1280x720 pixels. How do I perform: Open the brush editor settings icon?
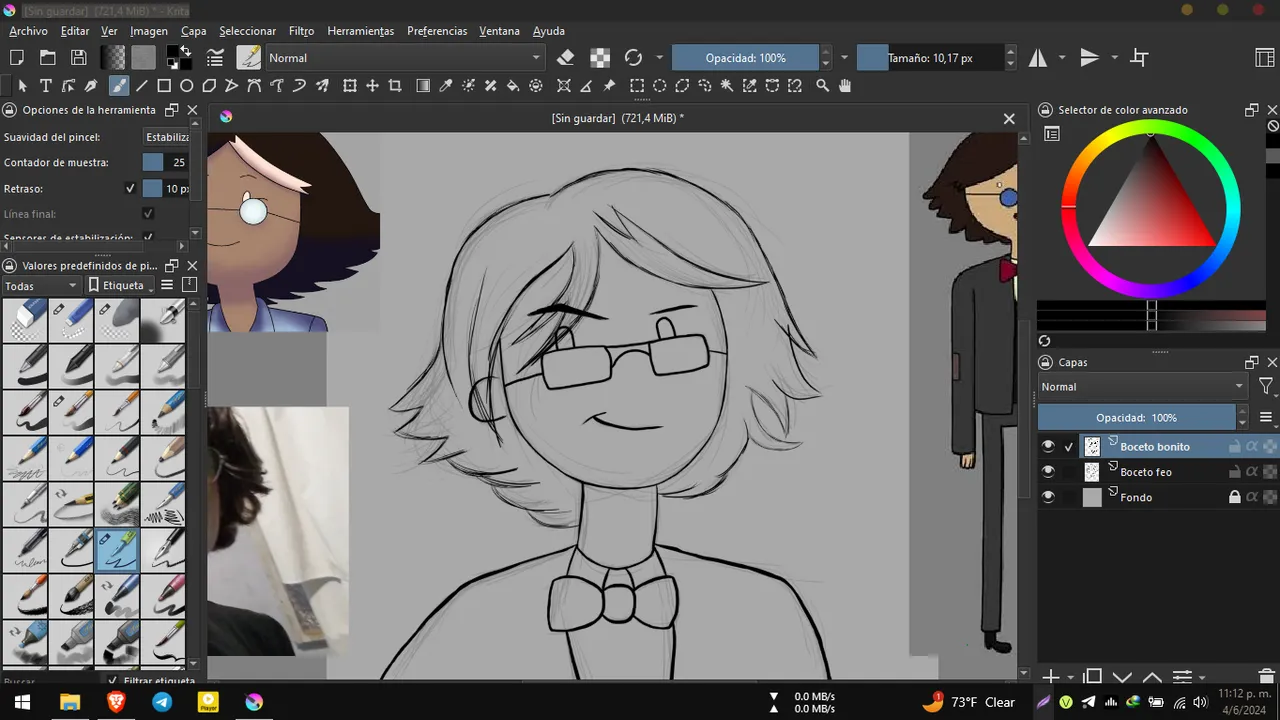(x=215, y=58)
